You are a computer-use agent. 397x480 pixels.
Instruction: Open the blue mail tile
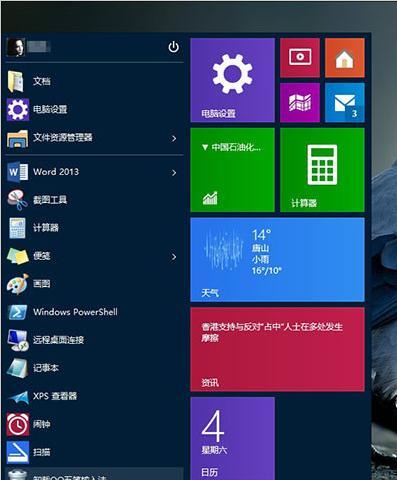pos(345,103)
